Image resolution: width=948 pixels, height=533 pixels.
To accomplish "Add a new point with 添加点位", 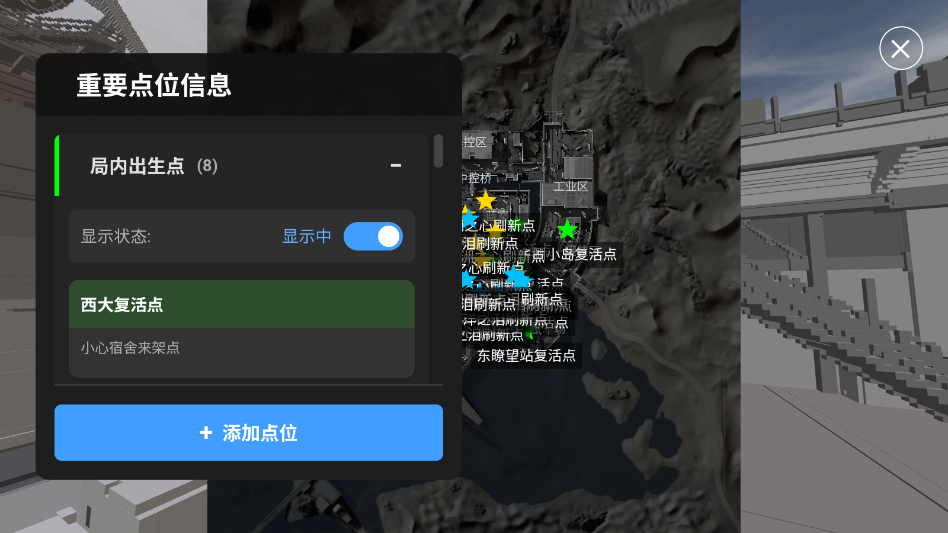I will point(248,433).
